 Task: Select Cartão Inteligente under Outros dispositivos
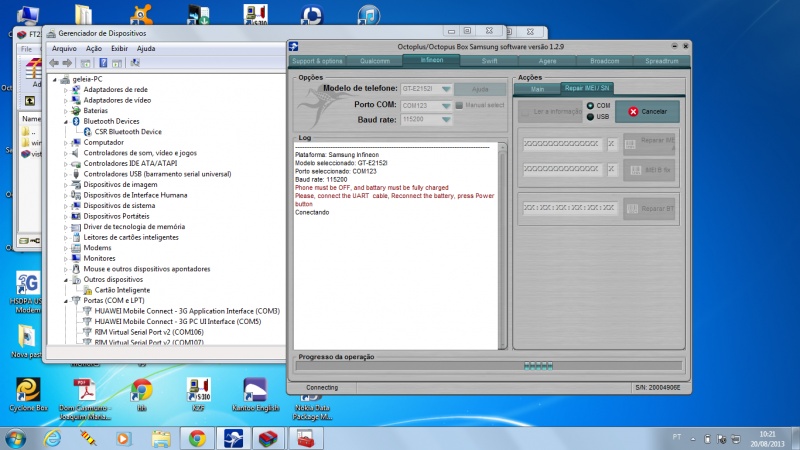click(122, 290)
